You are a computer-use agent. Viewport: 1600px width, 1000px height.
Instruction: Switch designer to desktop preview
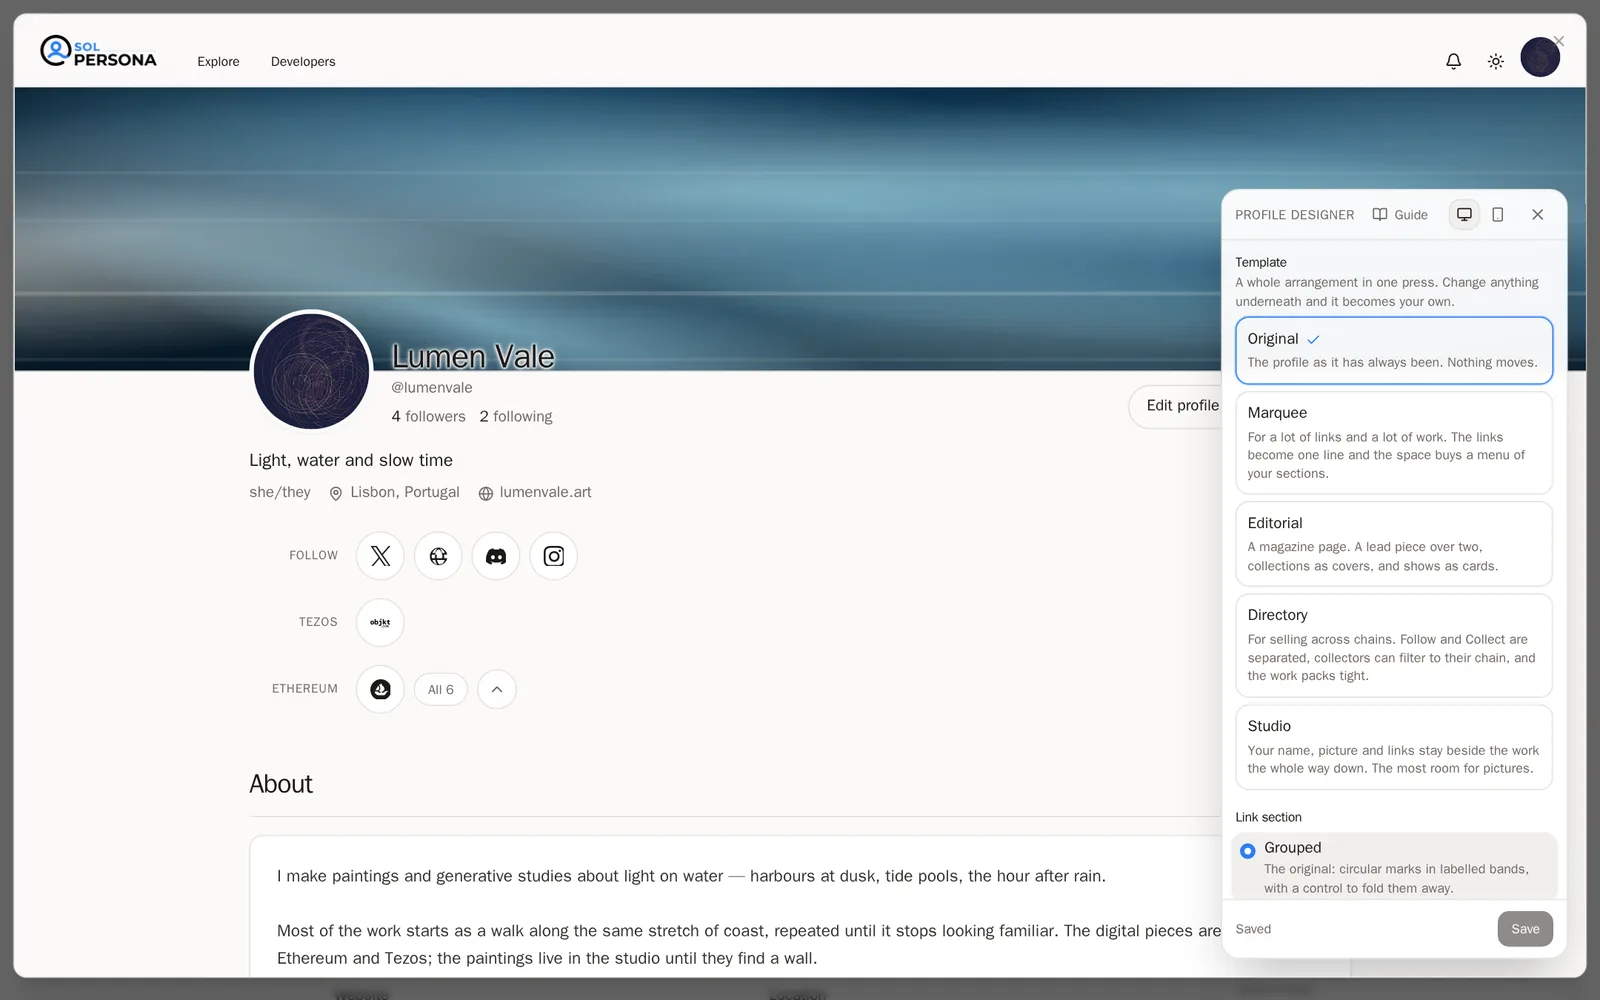[1464, 214]
